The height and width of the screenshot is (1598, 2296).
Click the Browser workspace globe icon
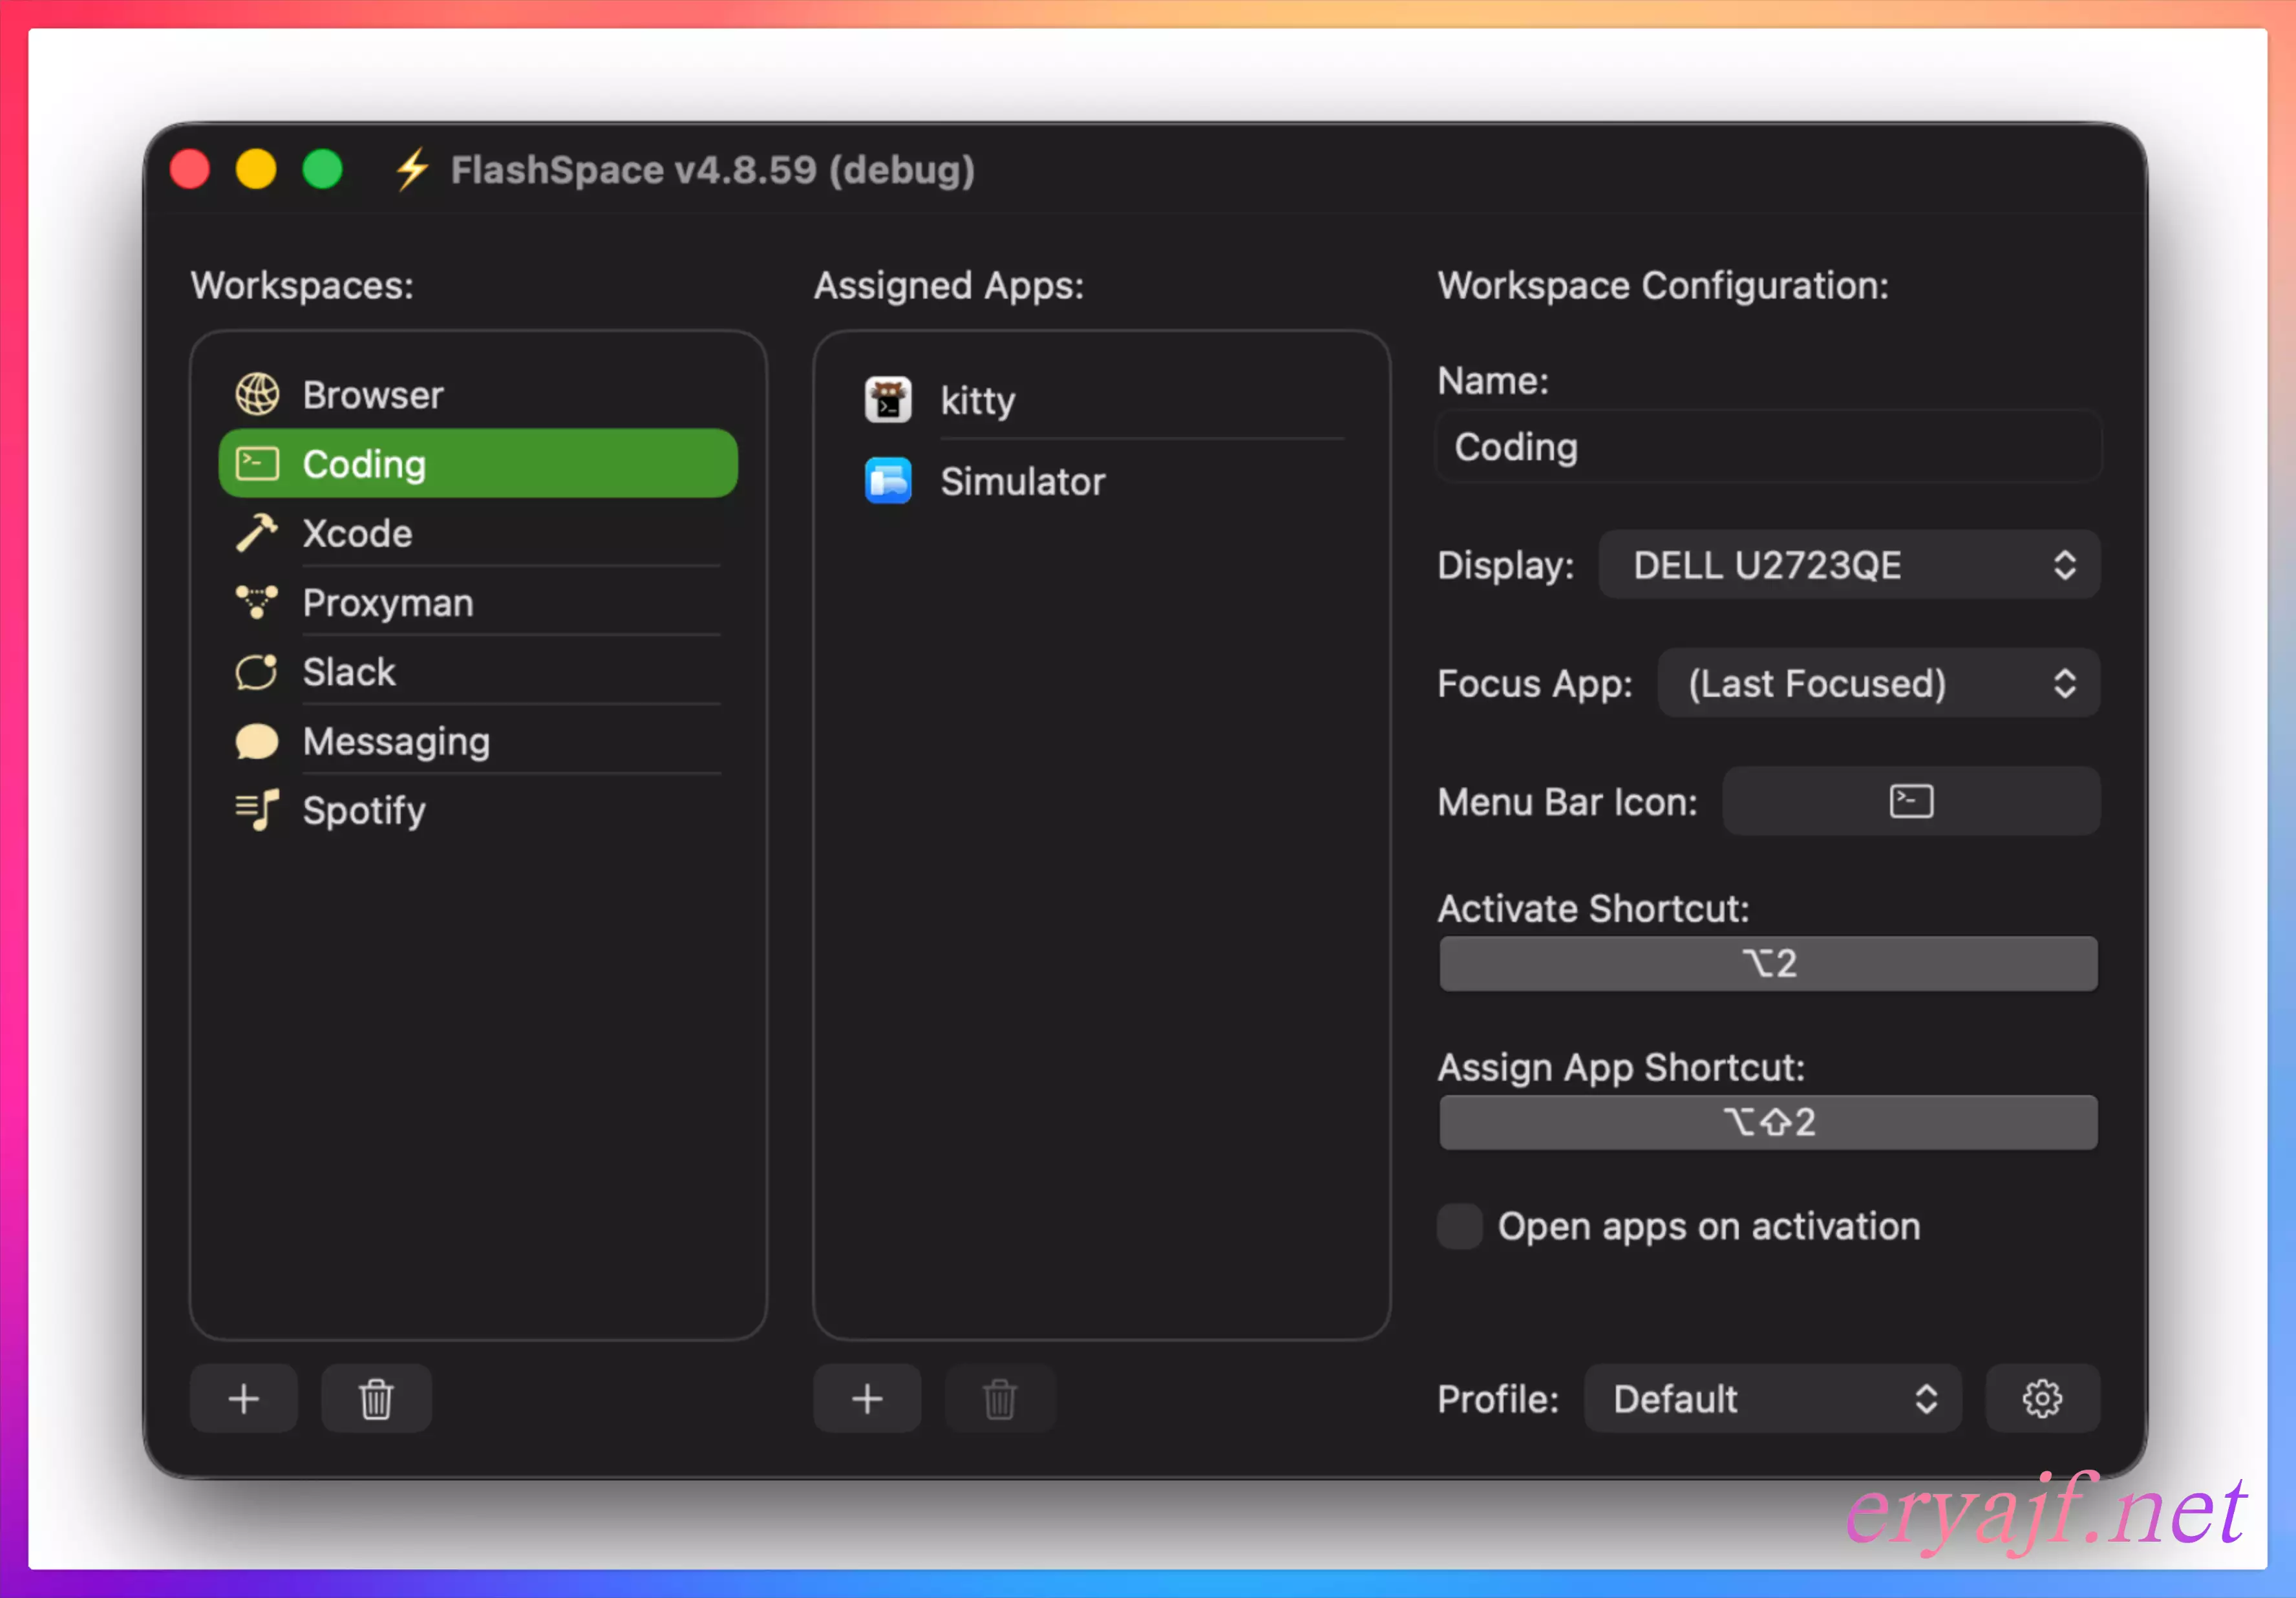click(257, 394)
